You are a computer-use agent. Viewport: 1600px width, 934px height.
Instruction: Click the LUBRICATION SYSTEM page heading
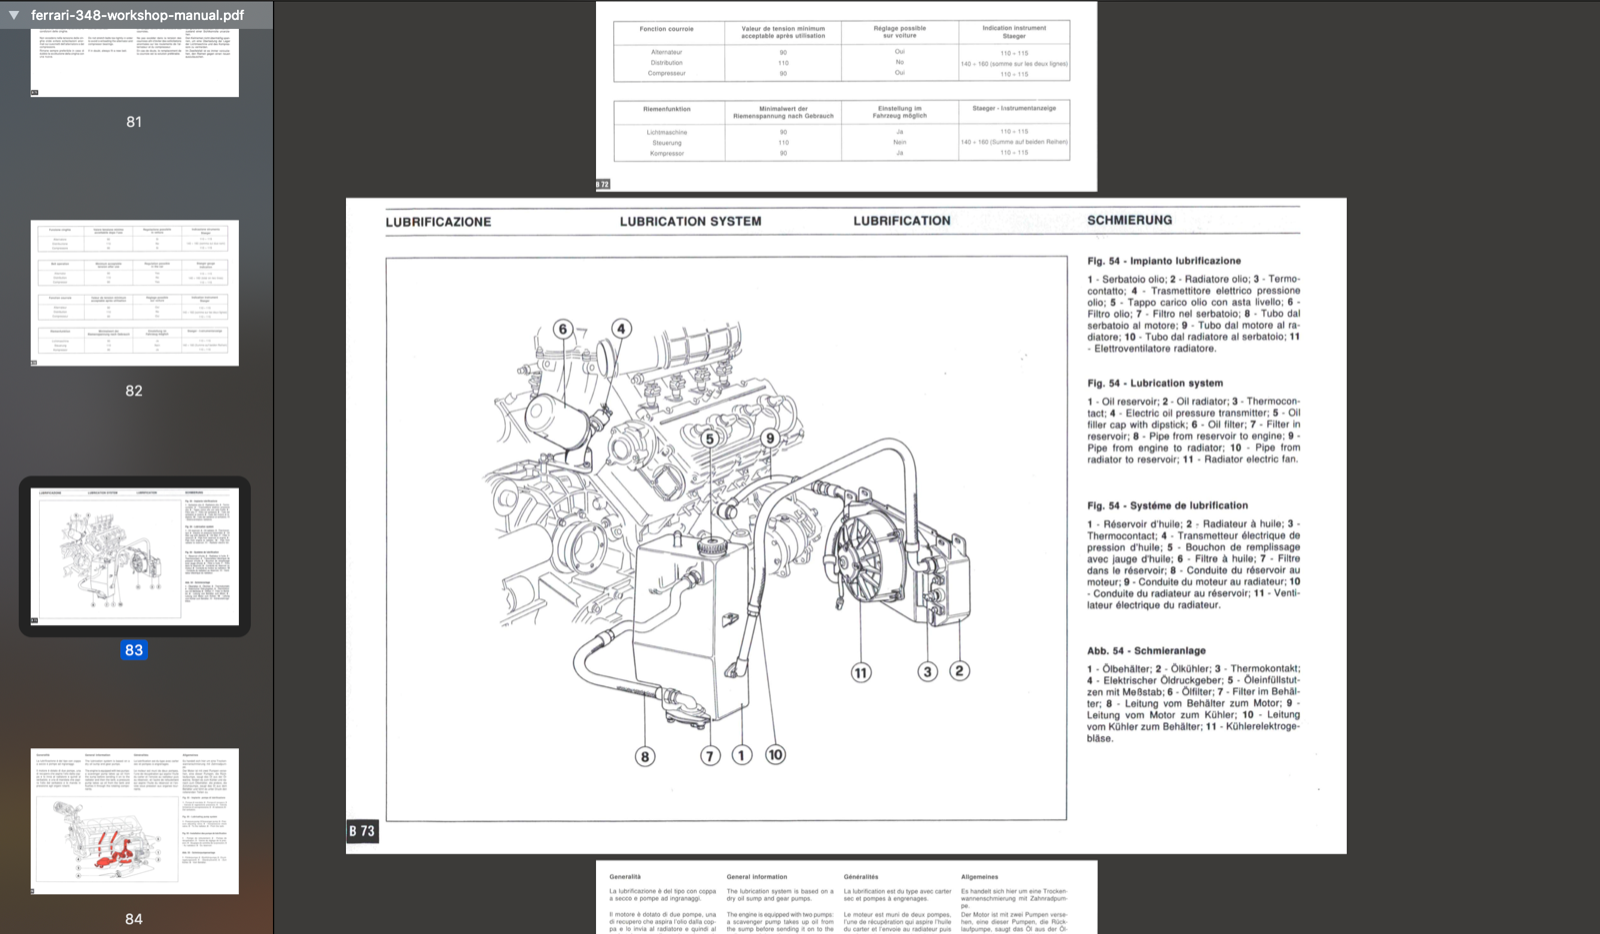pos(690,221)
